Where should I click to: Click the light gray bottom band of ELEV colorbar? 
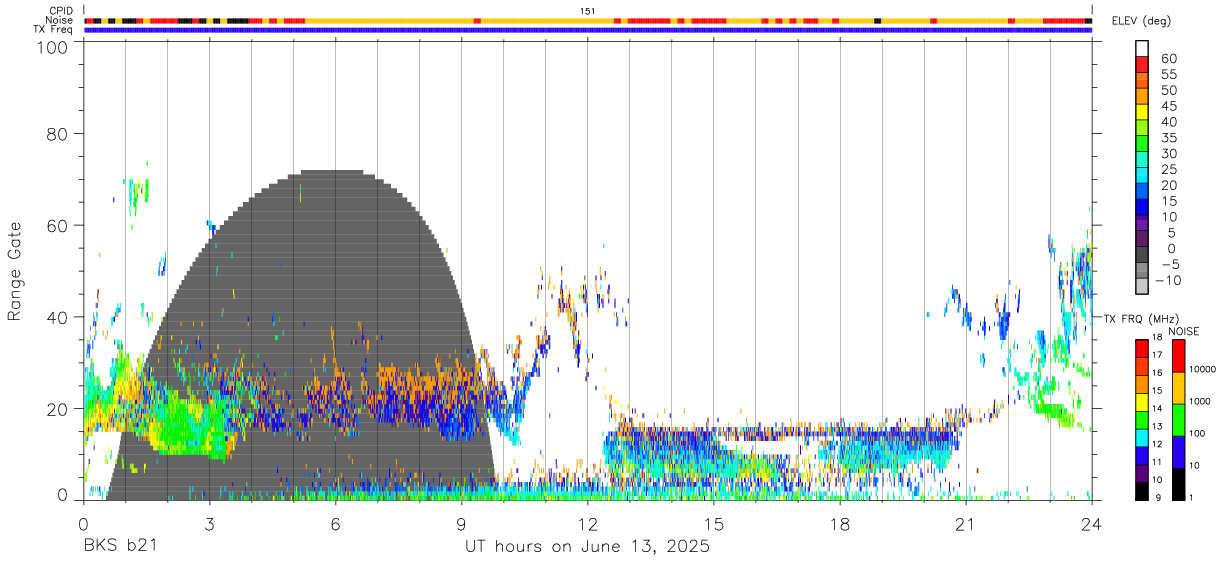tap(1142, 286)
